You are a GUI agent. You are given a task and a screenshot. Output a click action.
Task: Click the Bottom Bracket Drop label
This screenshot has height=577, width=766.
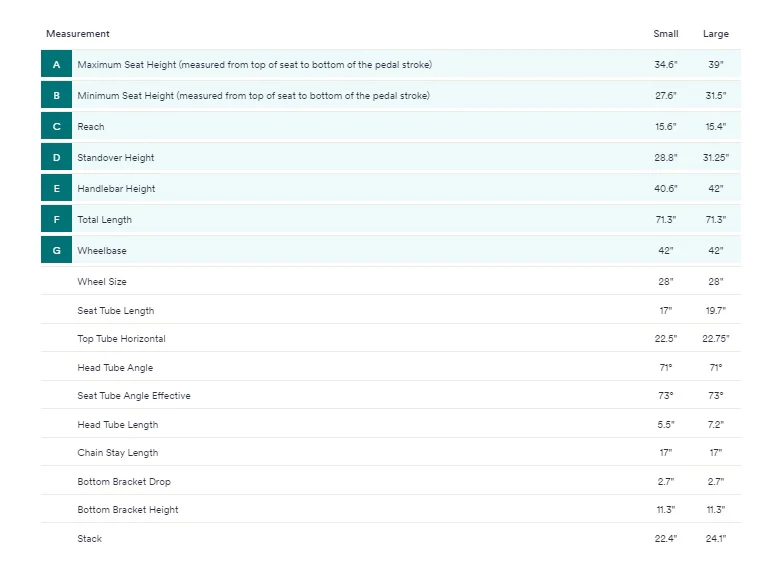[x=124, y=482]
